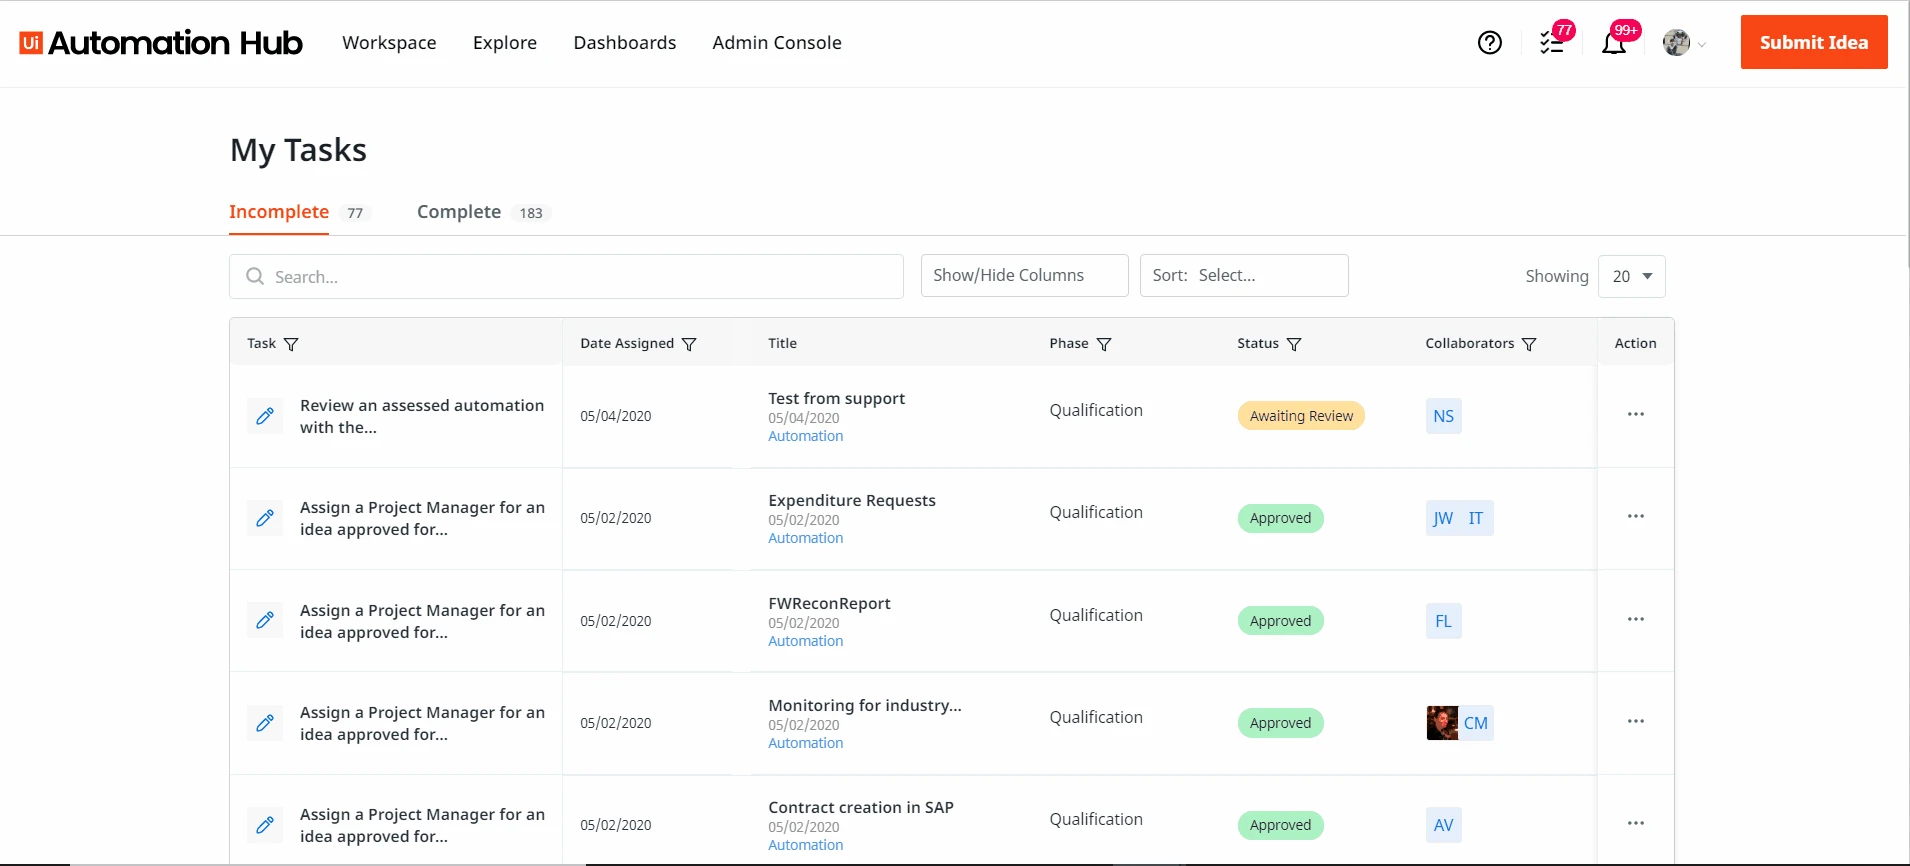
Task: Click Qualification phase in Test from support row
Action: pyautogui.click(x=1096, y=410)
